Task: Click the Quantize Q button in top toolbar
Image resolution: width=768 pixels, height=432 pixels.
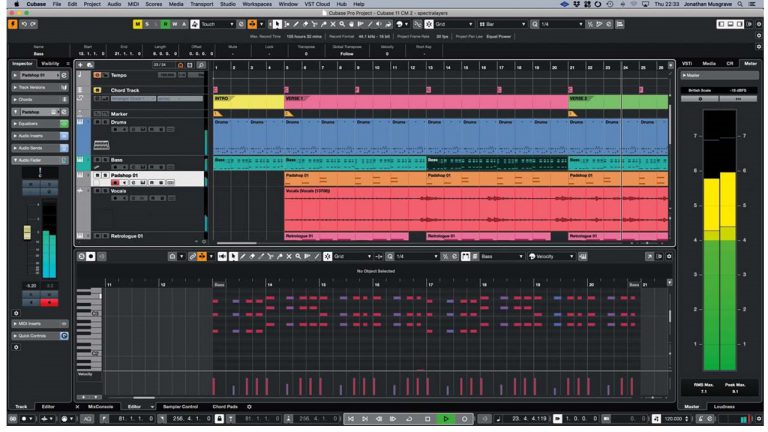Action: (535, 24)
